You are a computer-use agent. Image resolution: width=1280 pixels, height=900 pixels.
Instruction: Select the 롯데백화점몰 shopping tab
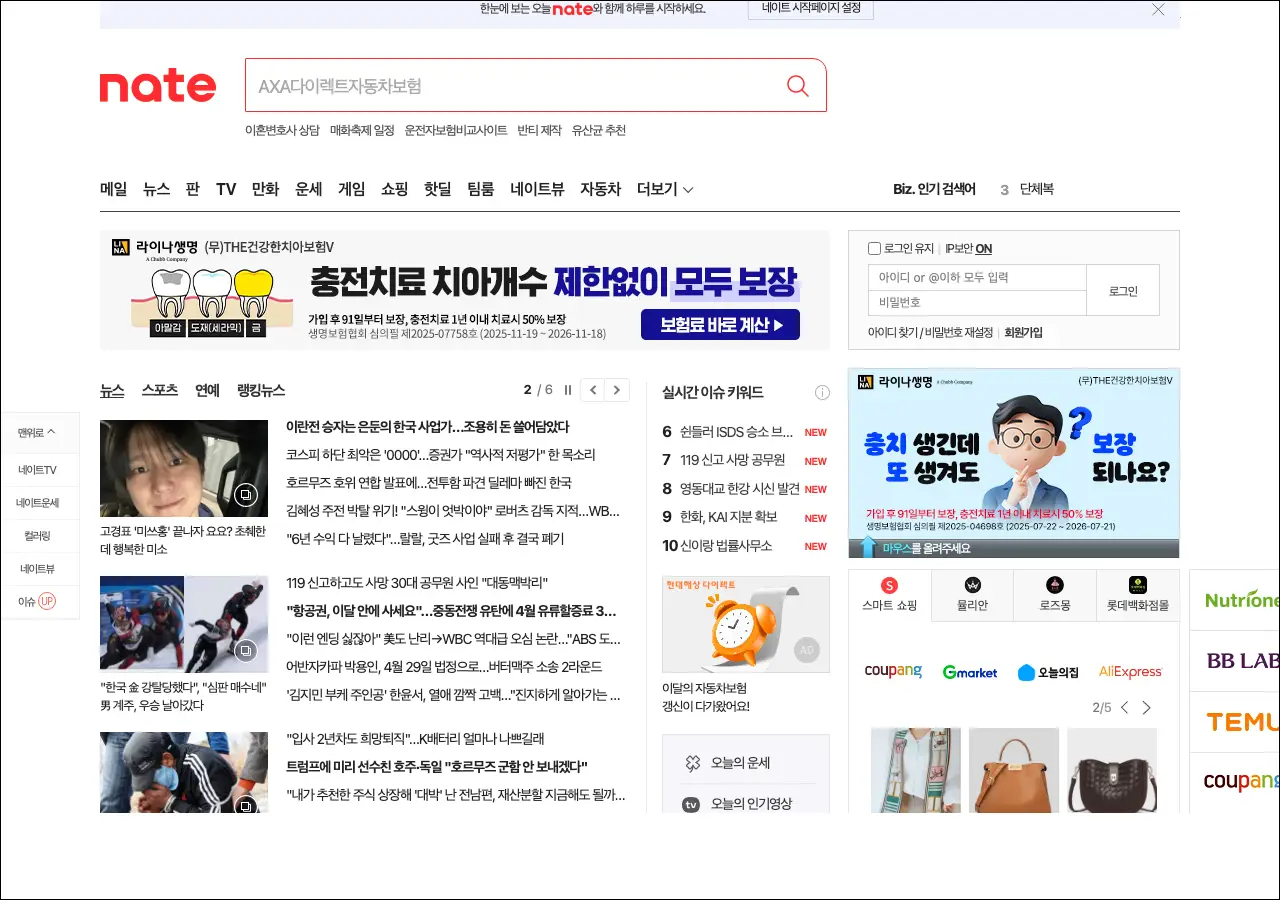(1137, 596)
